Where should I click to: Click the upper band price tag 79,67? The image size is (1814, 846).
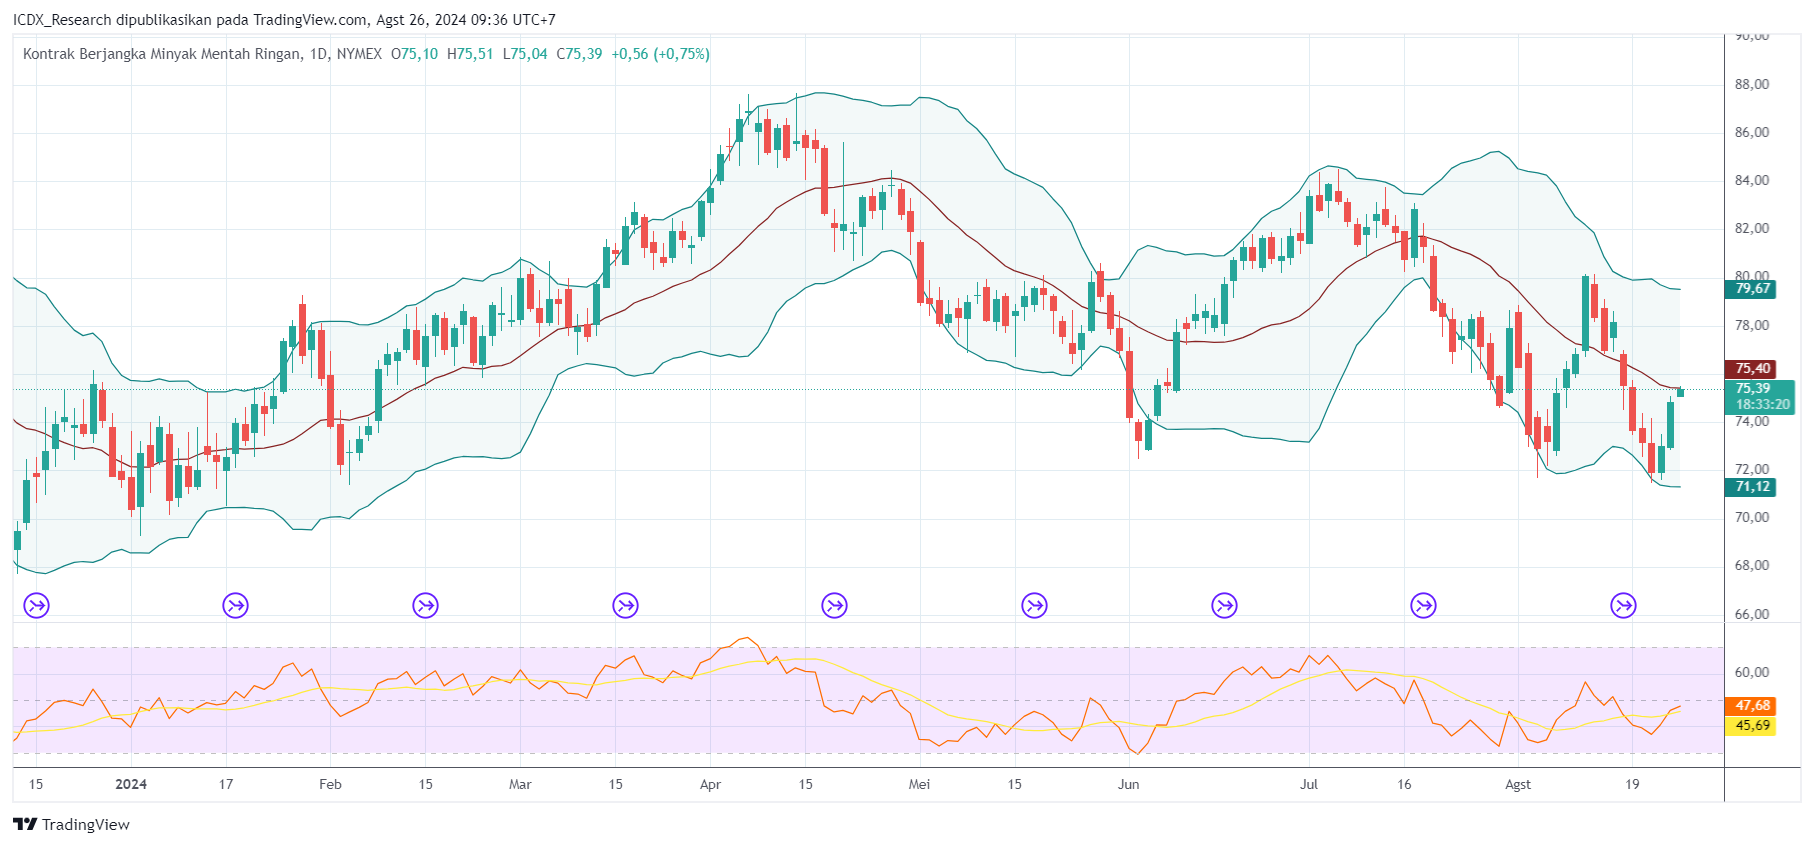[x=1751, y=289]
